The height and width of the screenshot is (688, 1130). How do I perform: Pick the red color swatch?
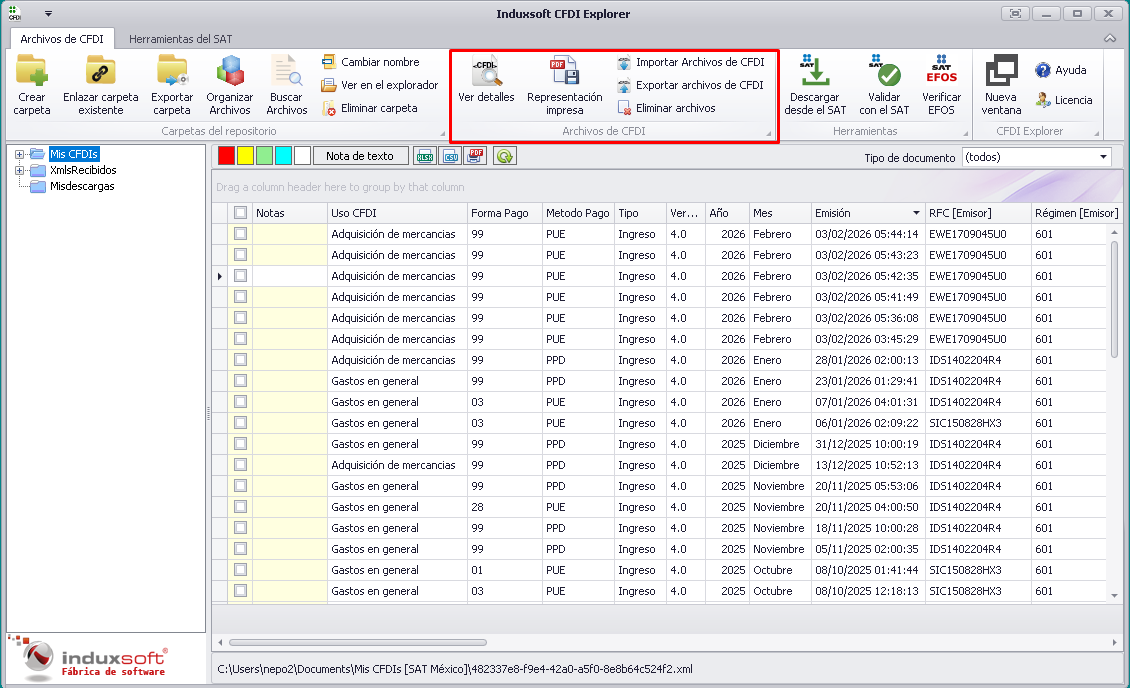click(226, 156)
